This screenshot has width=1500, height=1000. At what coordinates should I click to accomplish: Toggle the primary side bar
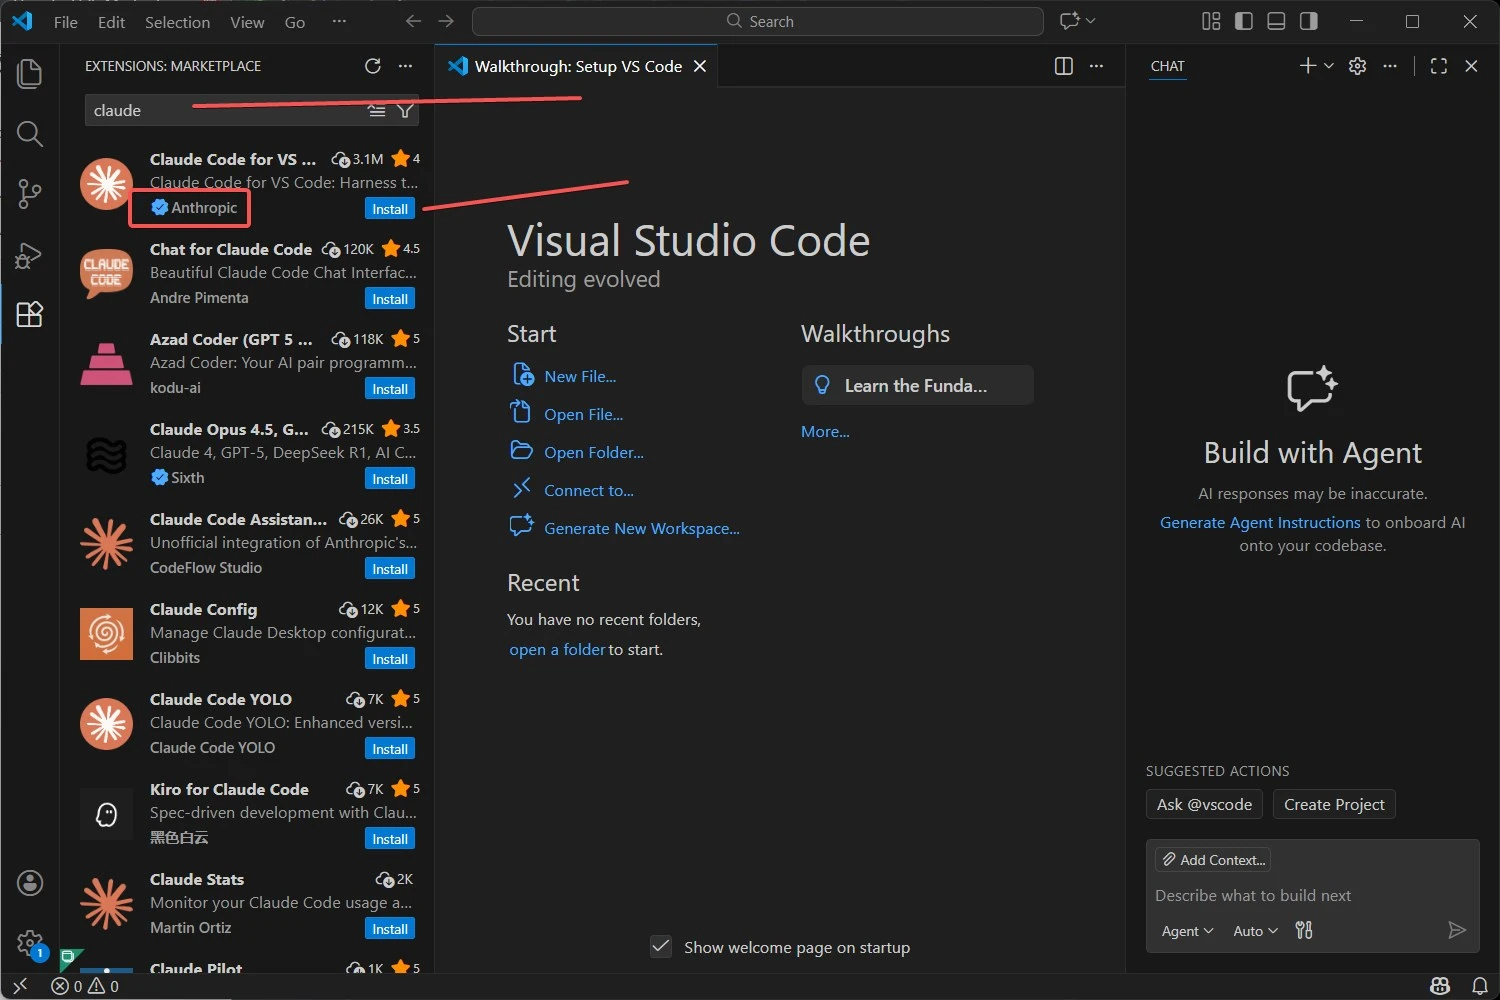point(1244,21)
